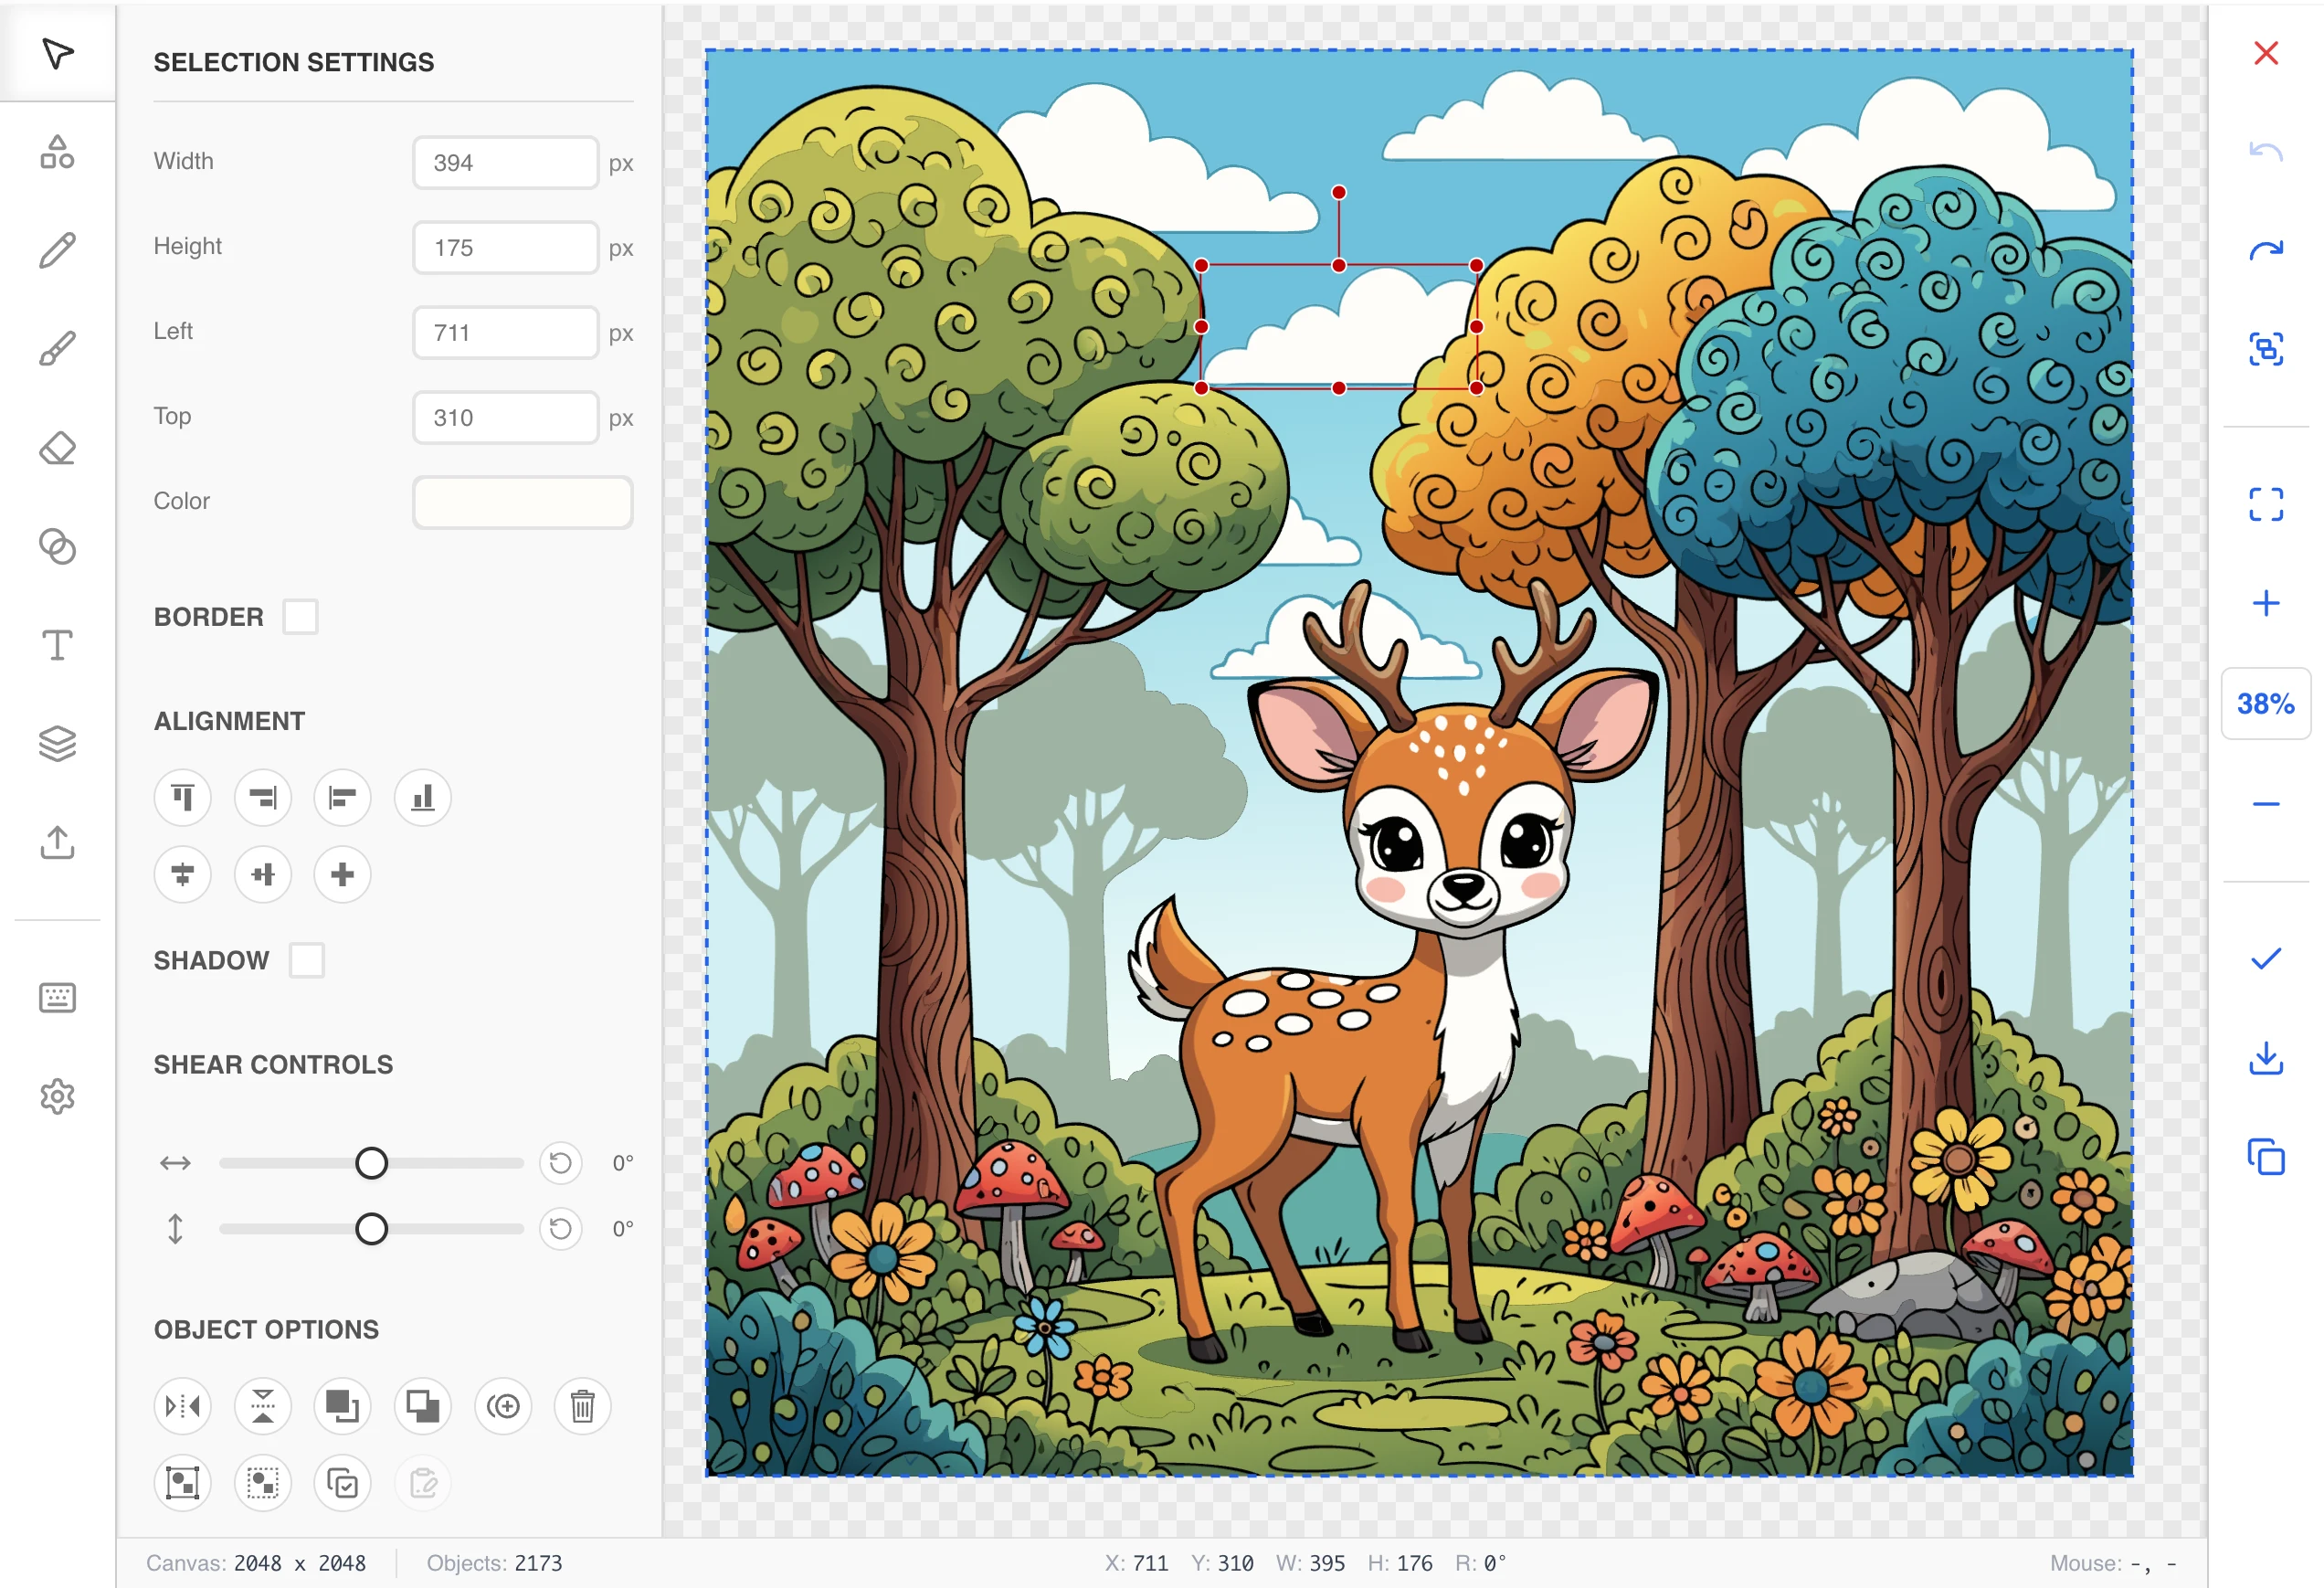
Task: Enable the BORDER checkbox
Action: point(300,617)
